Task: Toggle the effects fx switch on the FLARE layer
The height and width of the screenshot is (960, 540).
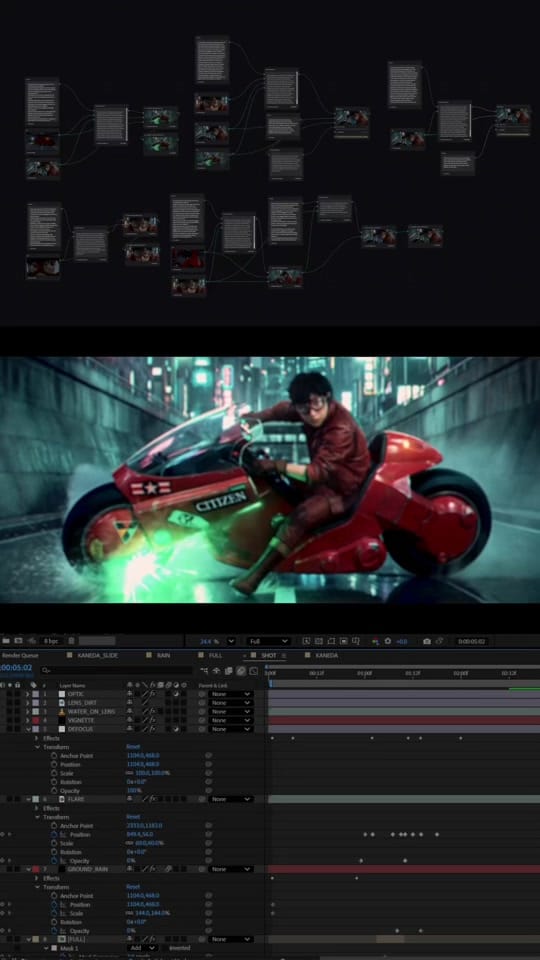Action: (154, 799)
